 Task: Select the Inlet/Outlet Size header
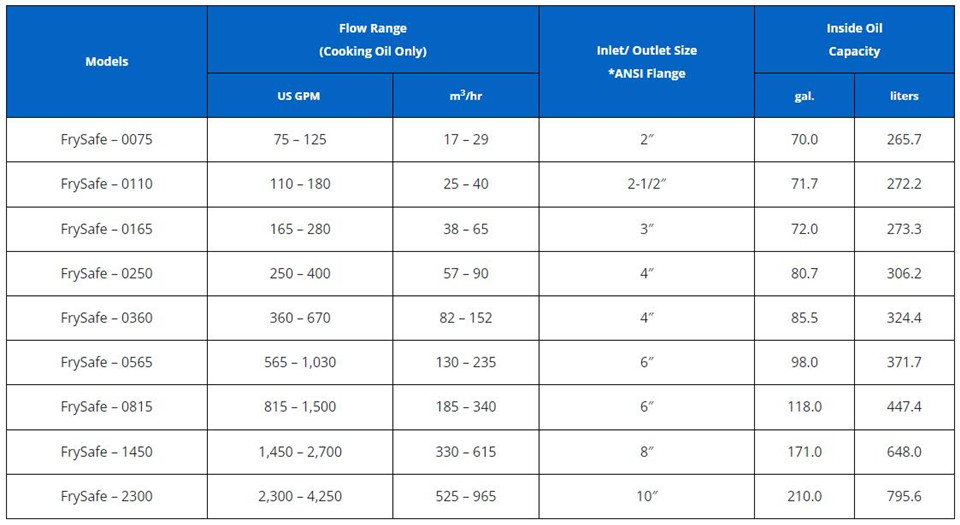click(x=647, y=62)
